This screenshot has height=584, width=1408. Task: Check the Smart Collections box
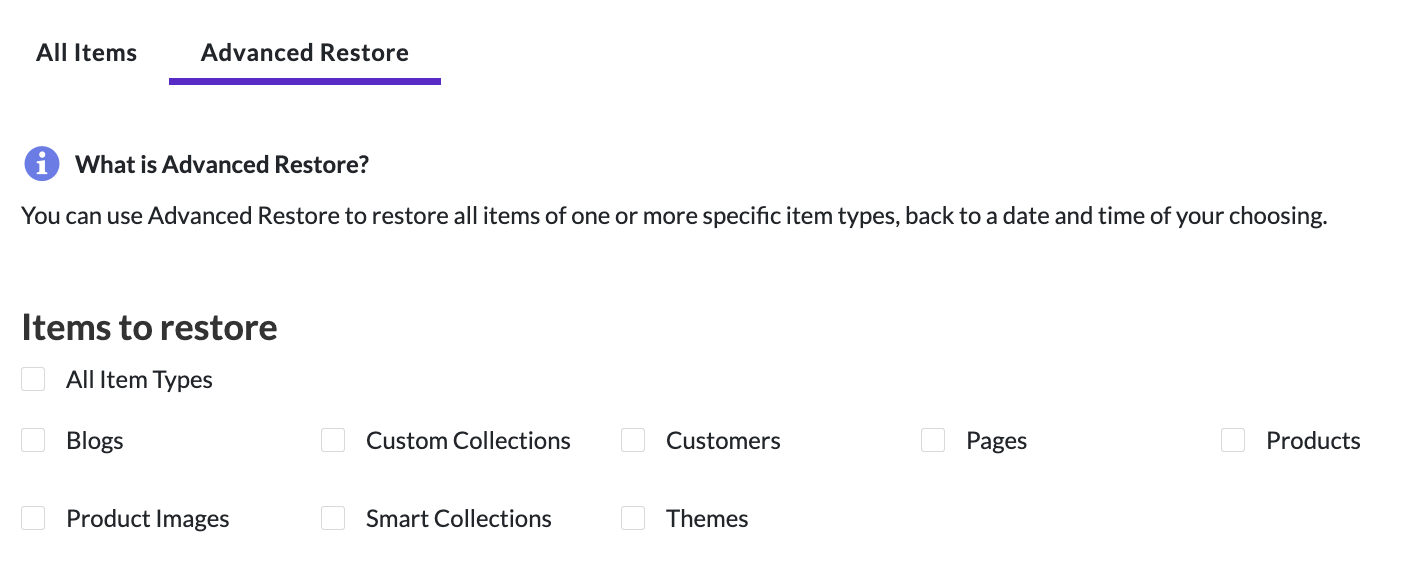pos(333,518)
